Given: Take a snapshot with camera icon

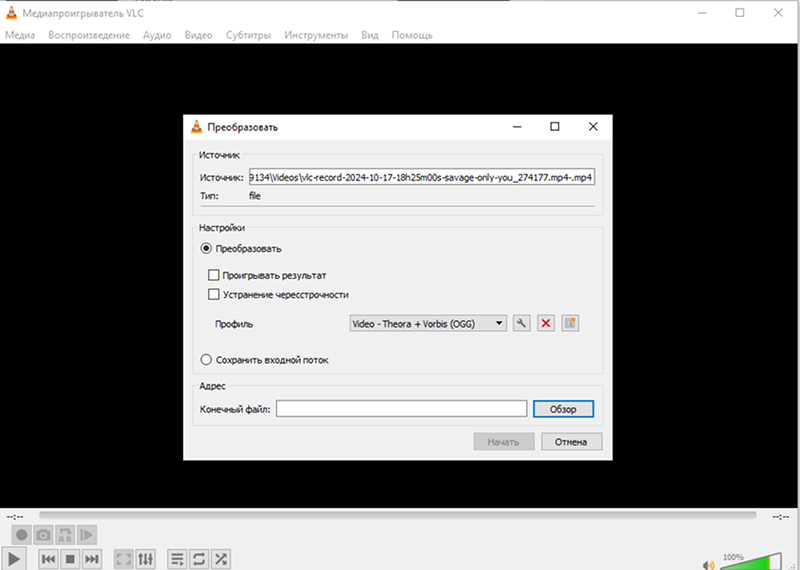Looking at the screenshot, I should [43, 535].
